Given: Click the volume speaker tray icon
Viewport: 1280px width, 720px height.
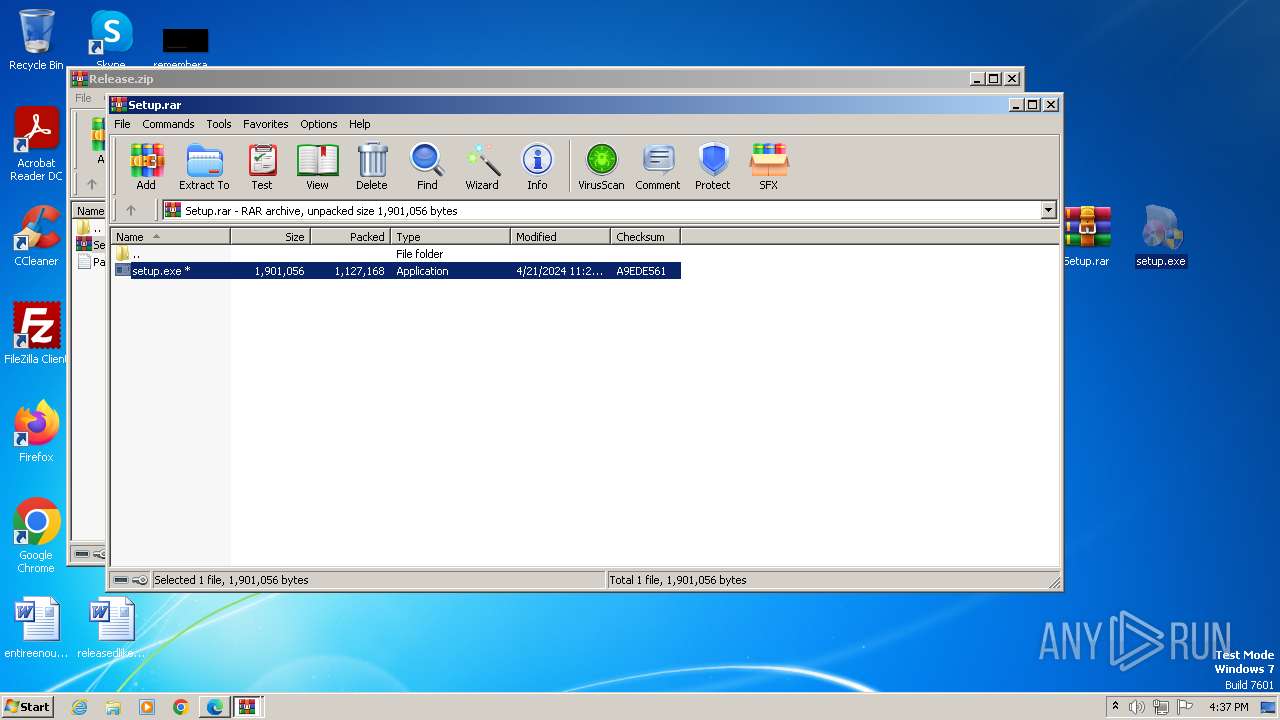Looking at the screenshot, I should (1137, 707).
